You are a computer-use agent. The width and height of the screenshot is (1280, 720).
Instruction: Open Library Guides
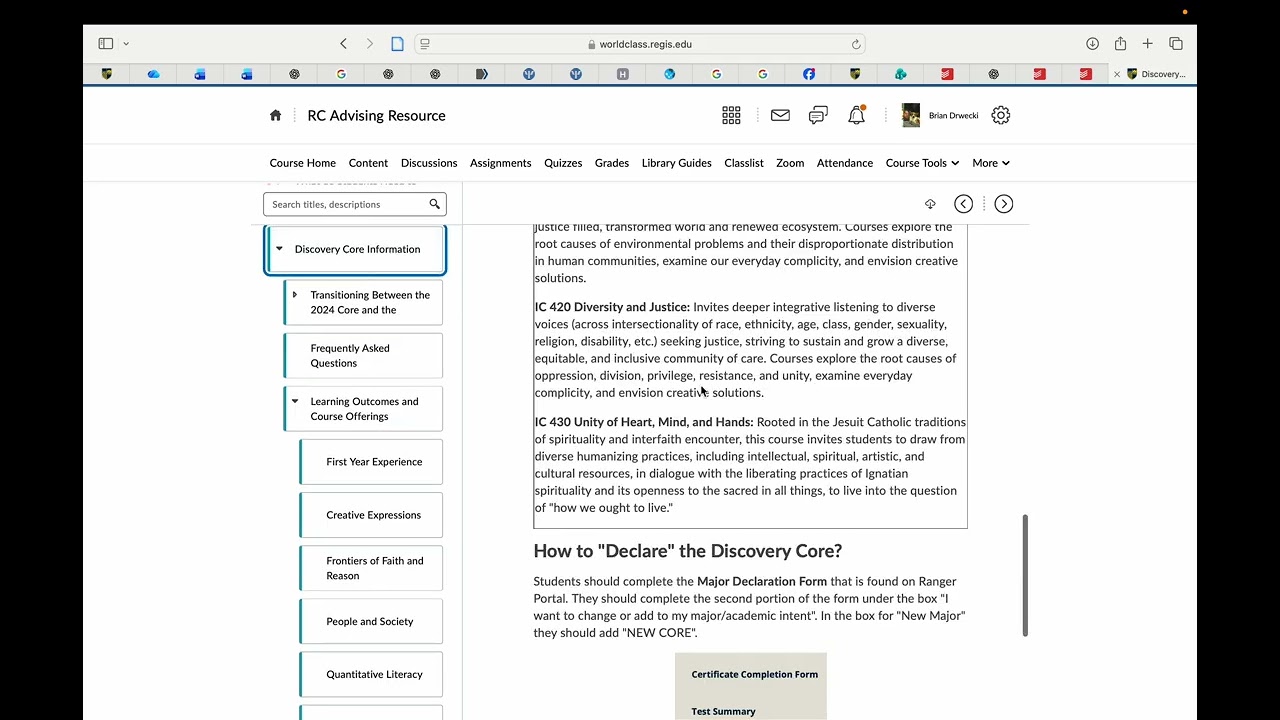(677, 163)
